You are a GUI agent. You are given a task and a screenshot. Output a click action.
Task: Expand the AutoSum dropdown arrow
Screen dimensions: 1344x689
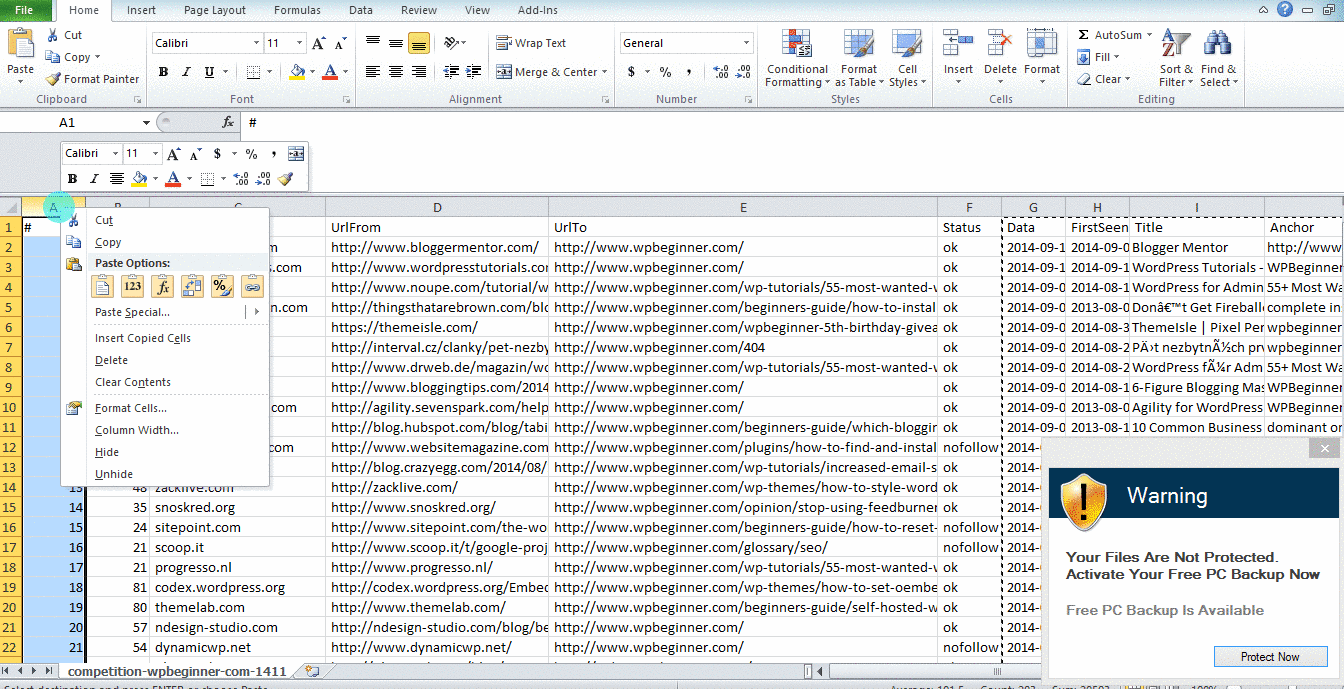tap(1150, 35)
